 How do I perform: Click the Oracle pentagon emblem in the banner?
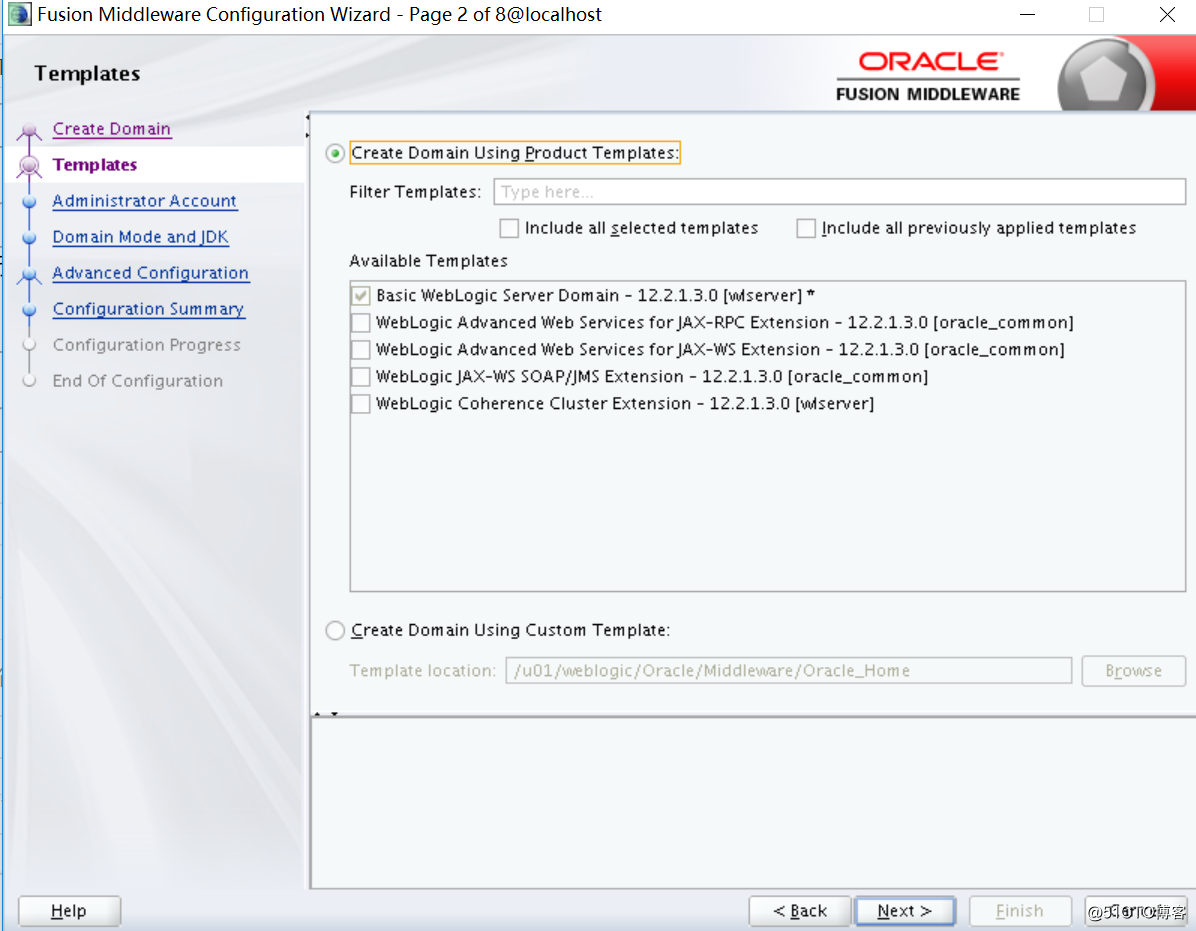1104,76
